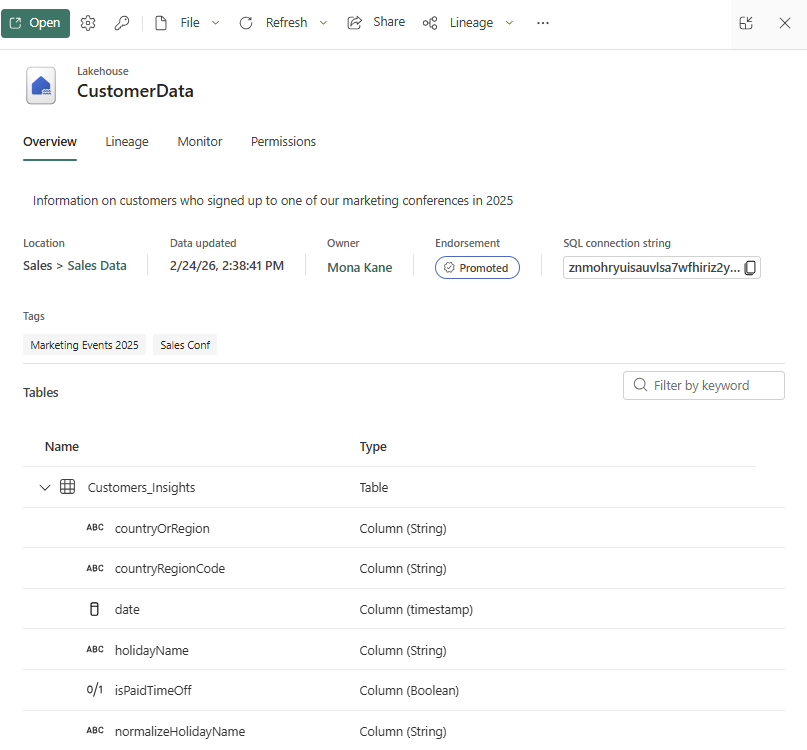Collapse the Customers_Insights table
The image size is (807, 750).
(44, 487)
